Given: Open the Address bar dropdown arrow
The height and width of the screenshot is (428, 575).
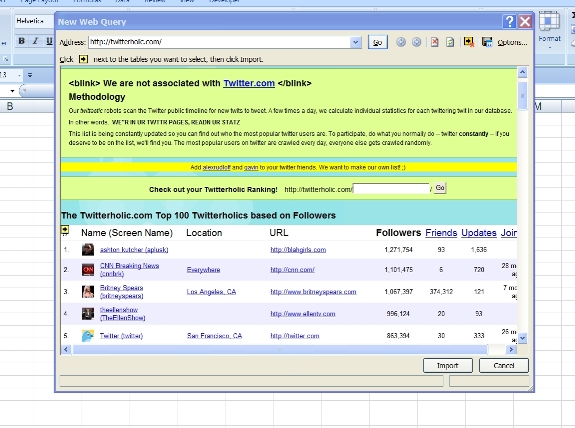Looking at the screenshot, I should coord(355,42).
